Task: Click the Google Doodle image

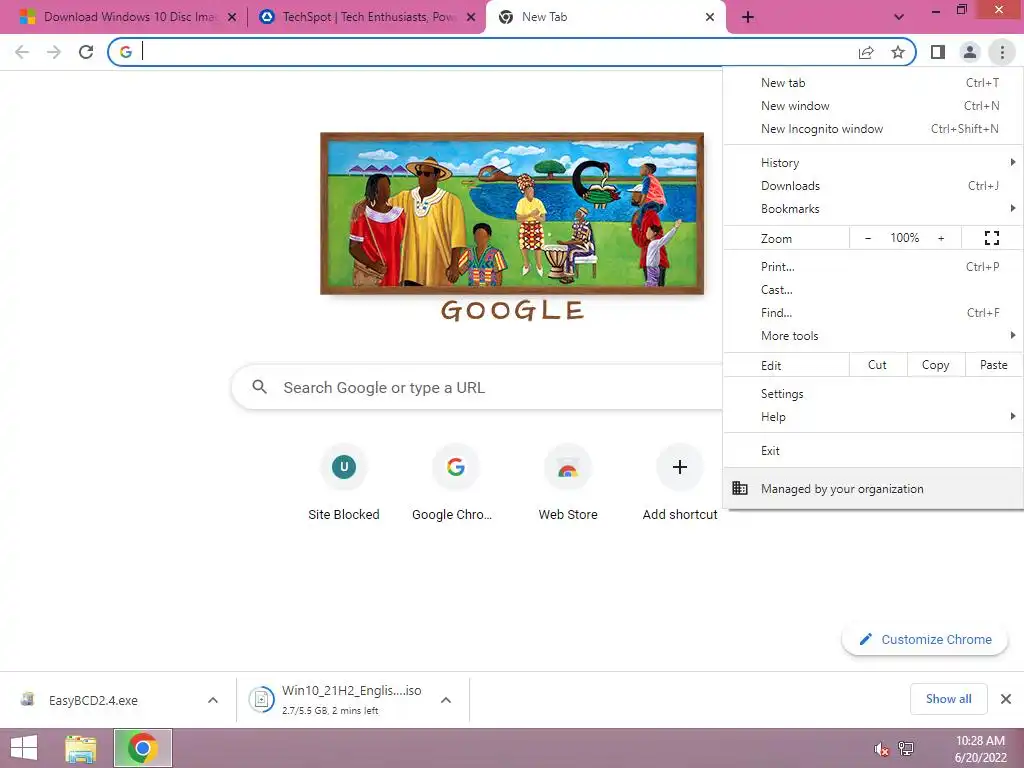Action: (512, 214)
